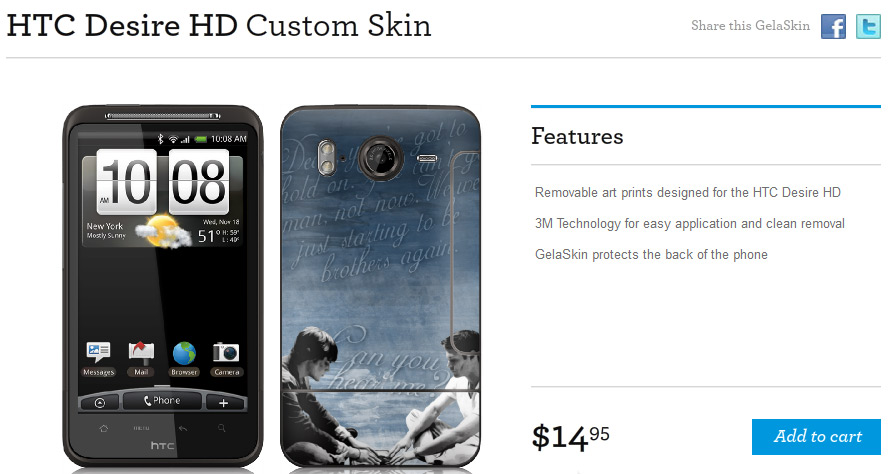
Task: Click the $14.95 price text
Action: (x=570, y=437)
